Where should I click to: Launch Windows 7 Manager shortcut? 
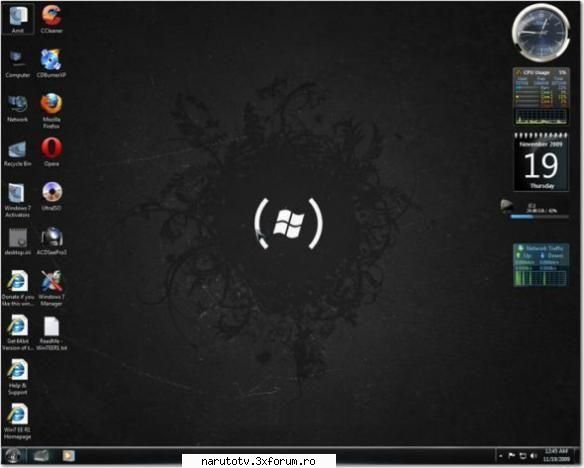51,289
